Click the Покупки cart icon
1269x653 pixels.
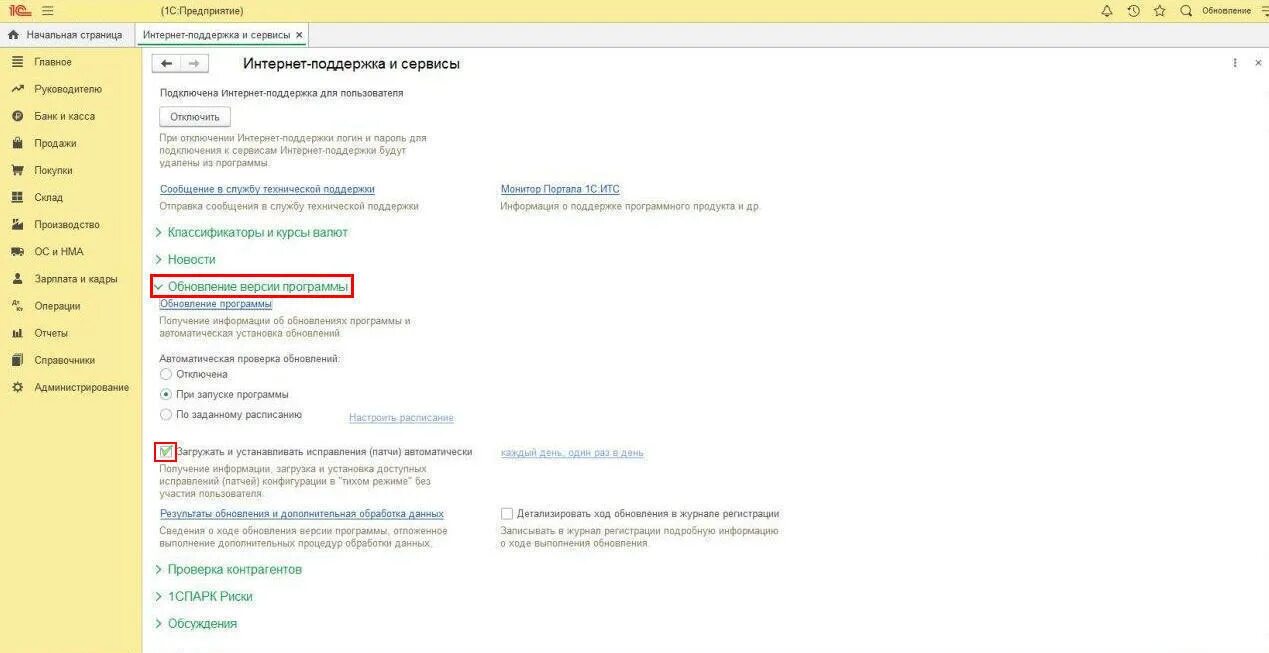click(17, 170)
